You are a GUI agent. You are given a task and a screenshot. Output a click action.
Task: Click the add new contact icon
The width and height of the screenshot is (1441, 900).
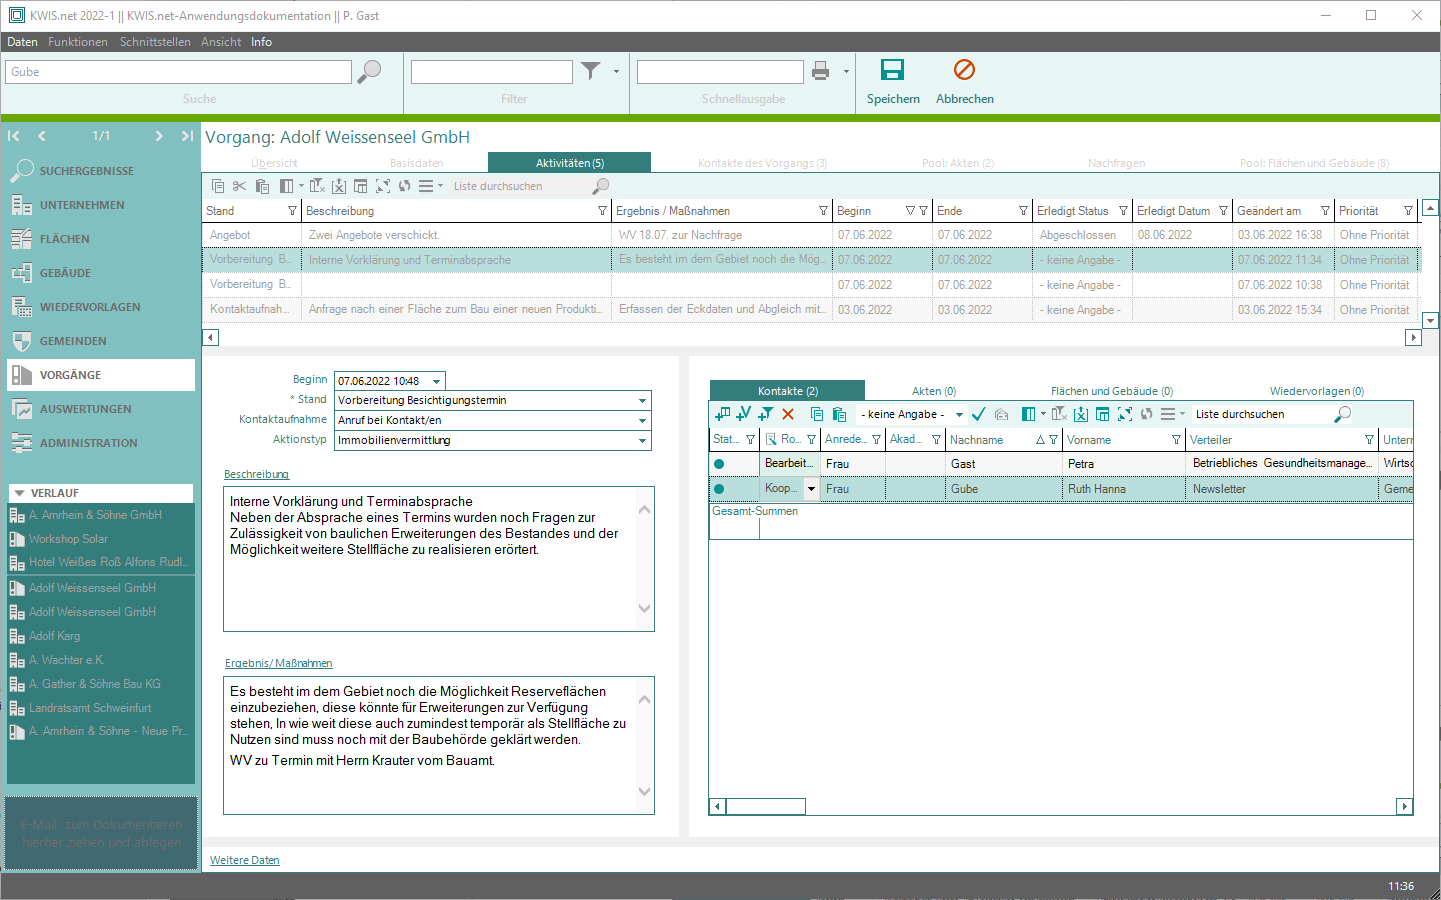coord(722,414)
